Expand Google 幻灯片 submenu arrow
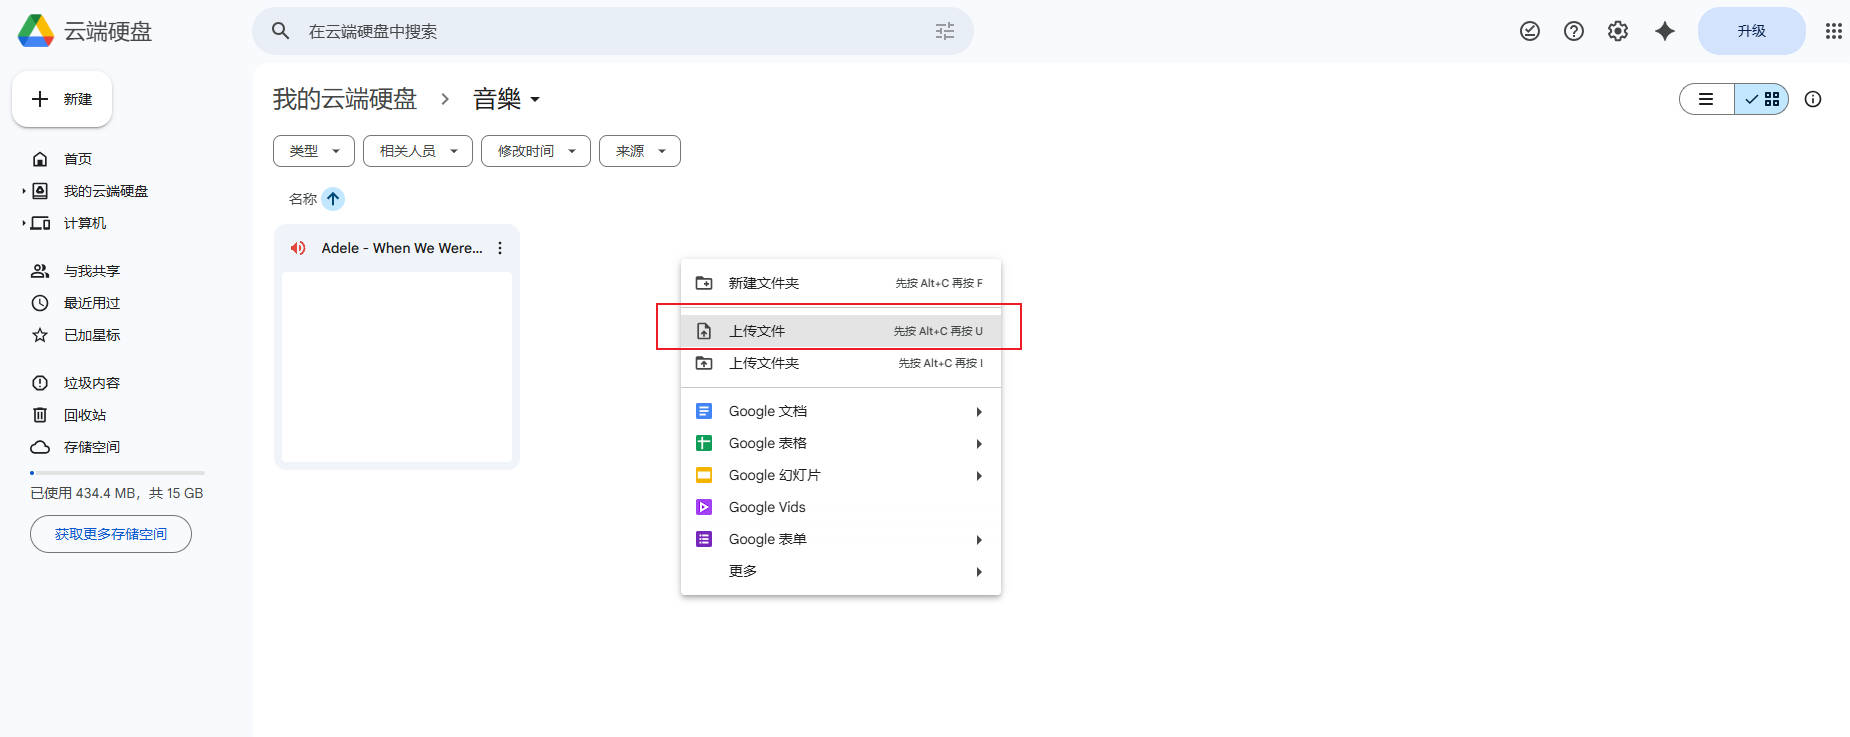Viewport: 1850px width, 737px height. pos(979,476)
